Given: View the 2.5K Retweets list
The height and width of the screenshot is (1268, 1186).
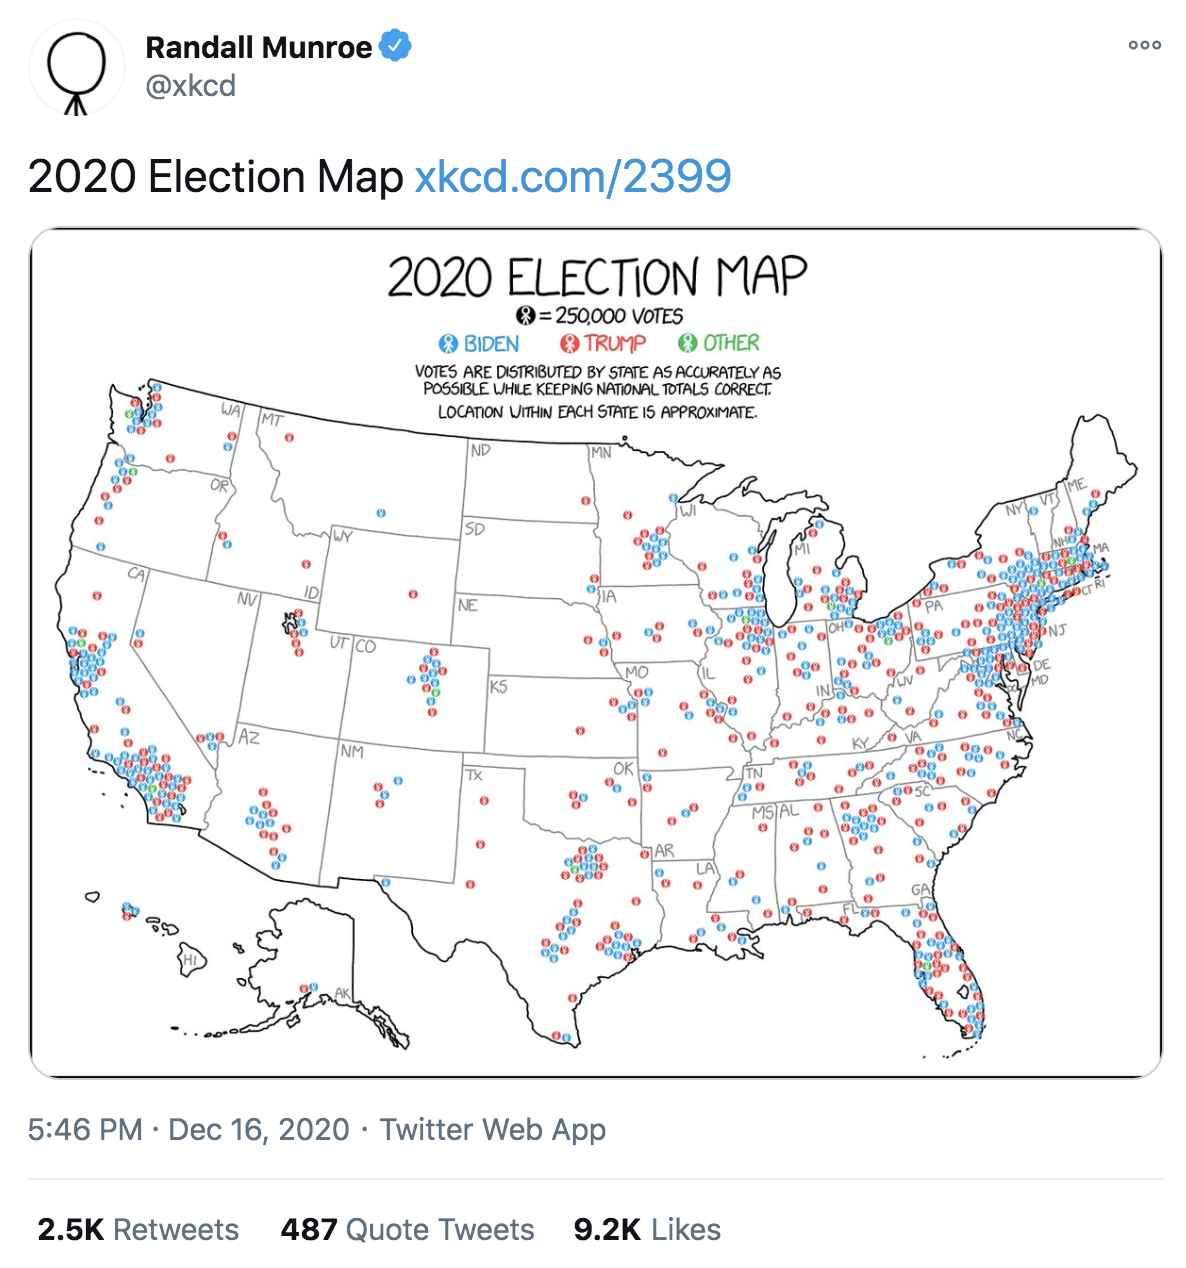Looking at the screenshot, I should 138,1229.
